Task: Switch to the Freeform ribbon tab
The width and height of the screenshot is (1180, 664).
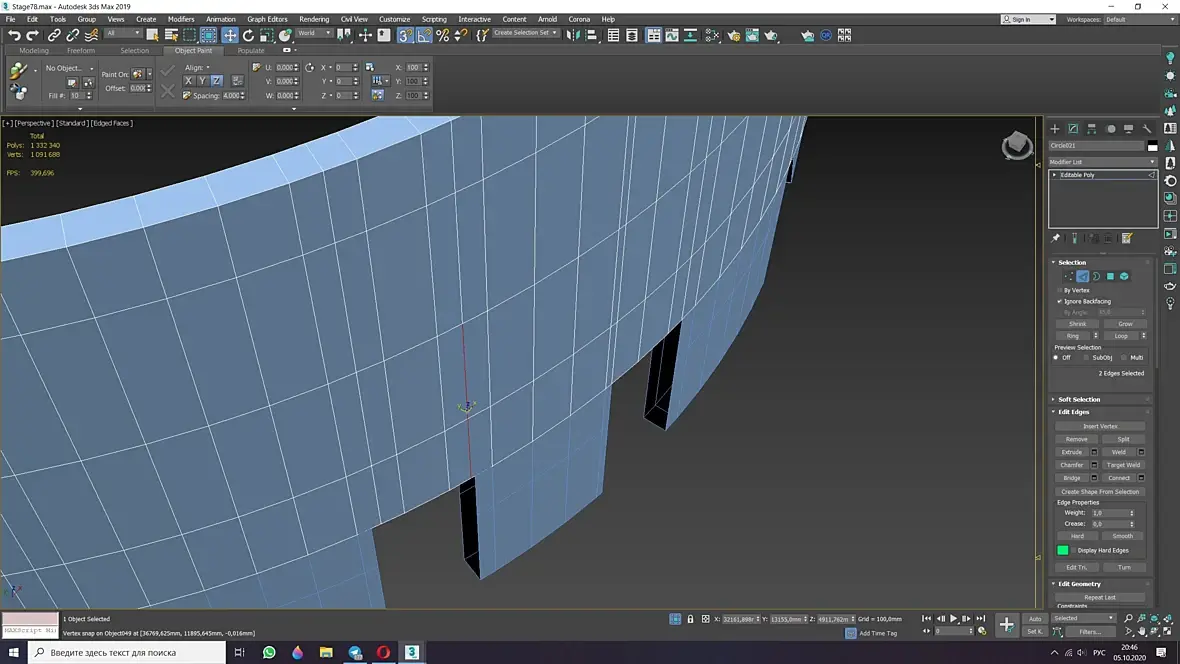Action: point(81,50)
